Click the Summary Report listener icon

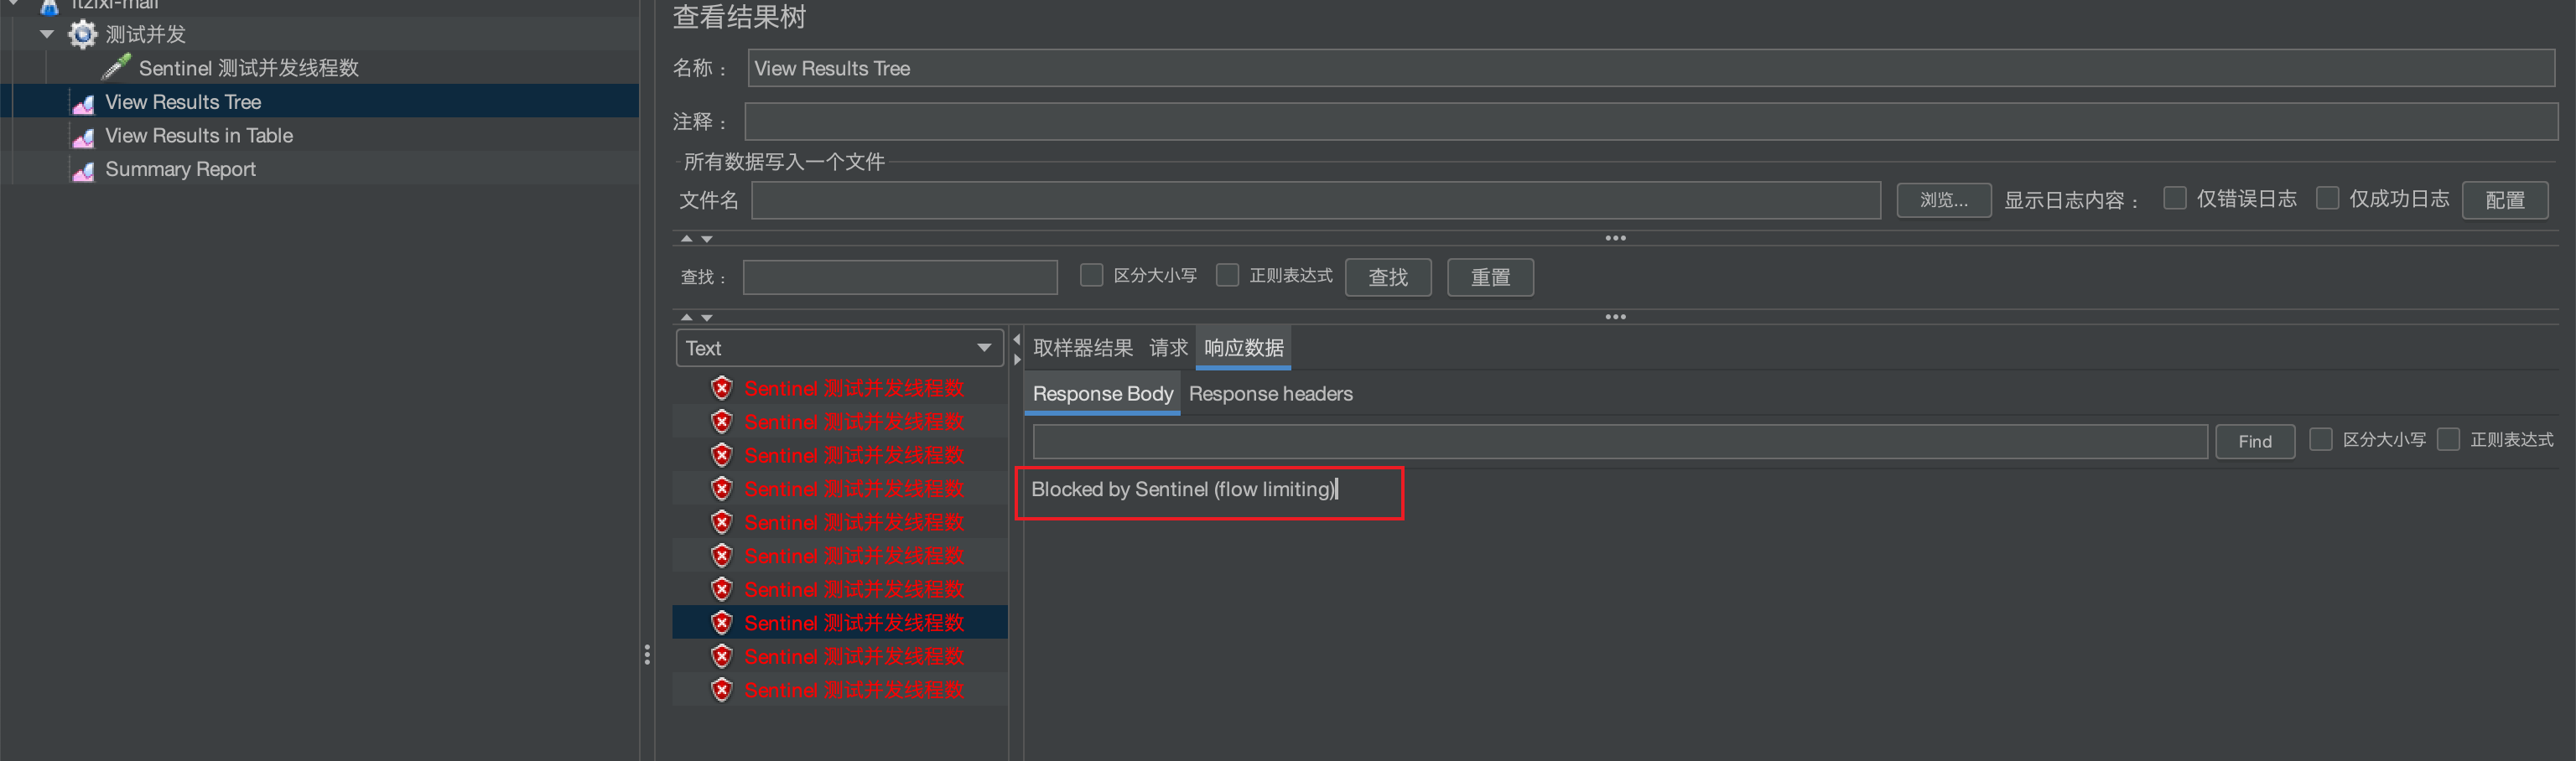tap(84, 170)
